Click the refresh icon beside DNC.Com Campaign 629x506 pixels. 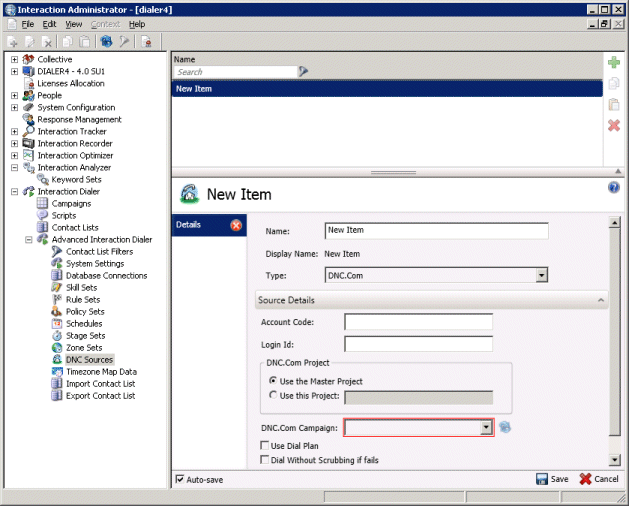506,427
